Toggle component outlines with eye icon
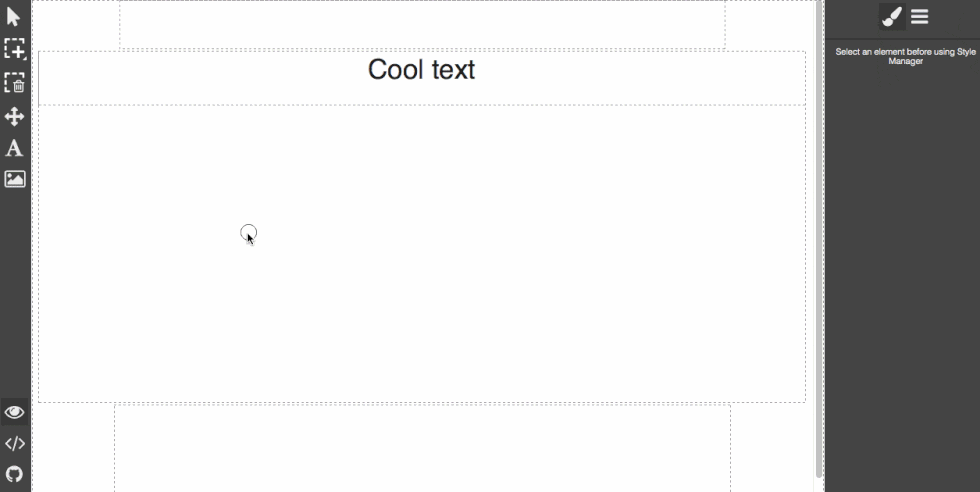Screen dimensions: 980x492 [14, 413]
